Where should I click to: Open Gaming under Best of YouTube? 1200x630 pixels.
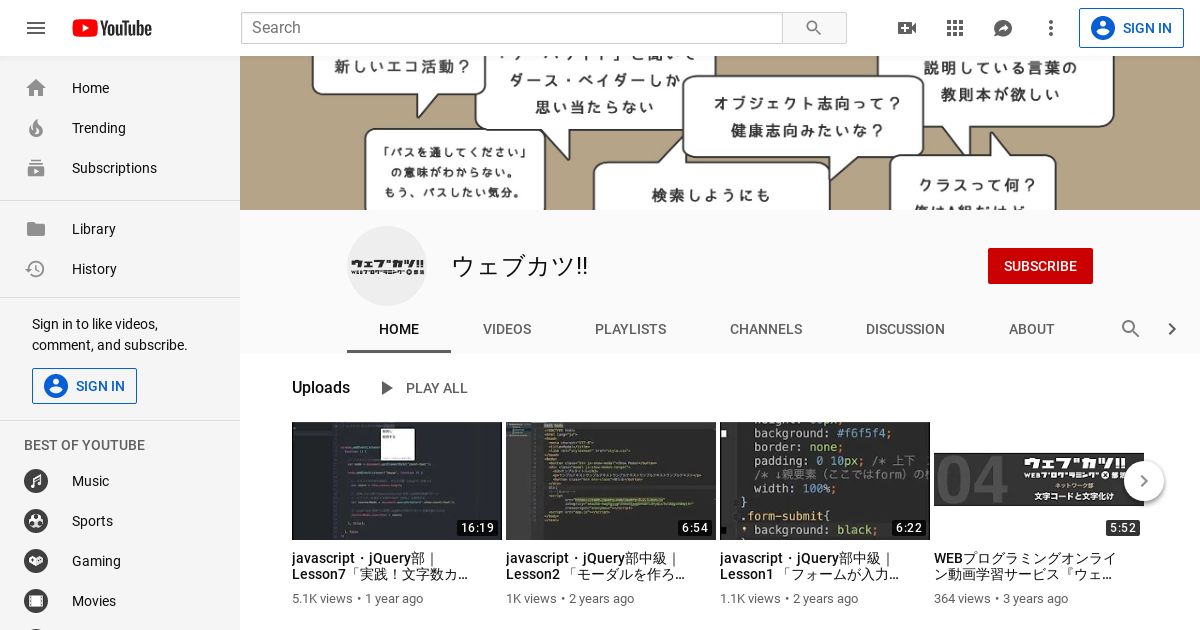click(x=120, y=561)
